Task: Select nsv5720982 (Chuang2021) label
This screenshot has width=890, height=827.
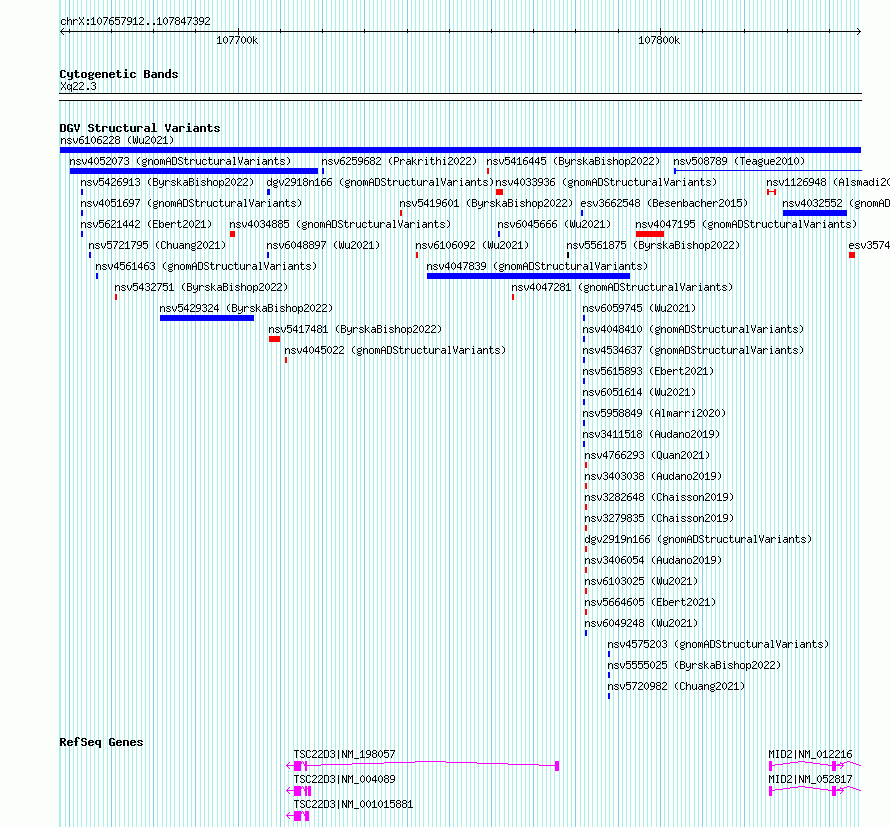Action: click(x=676, y=686)
